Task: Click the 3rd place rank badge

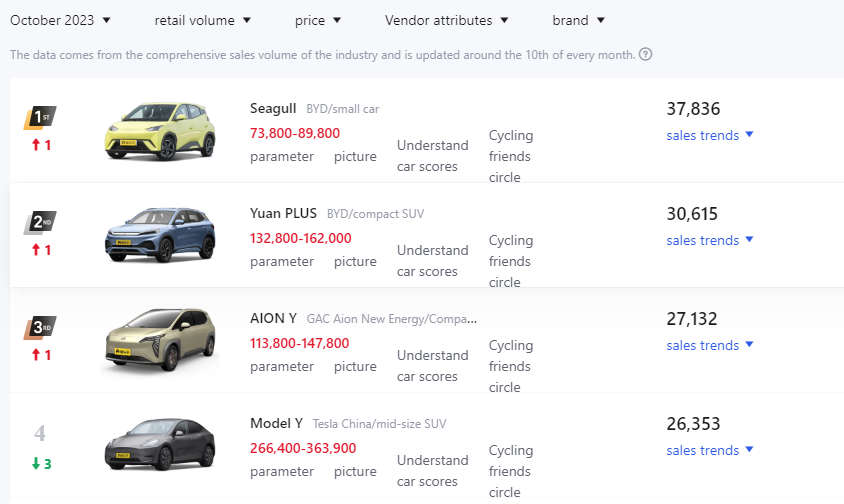Action: click(40, 327)
